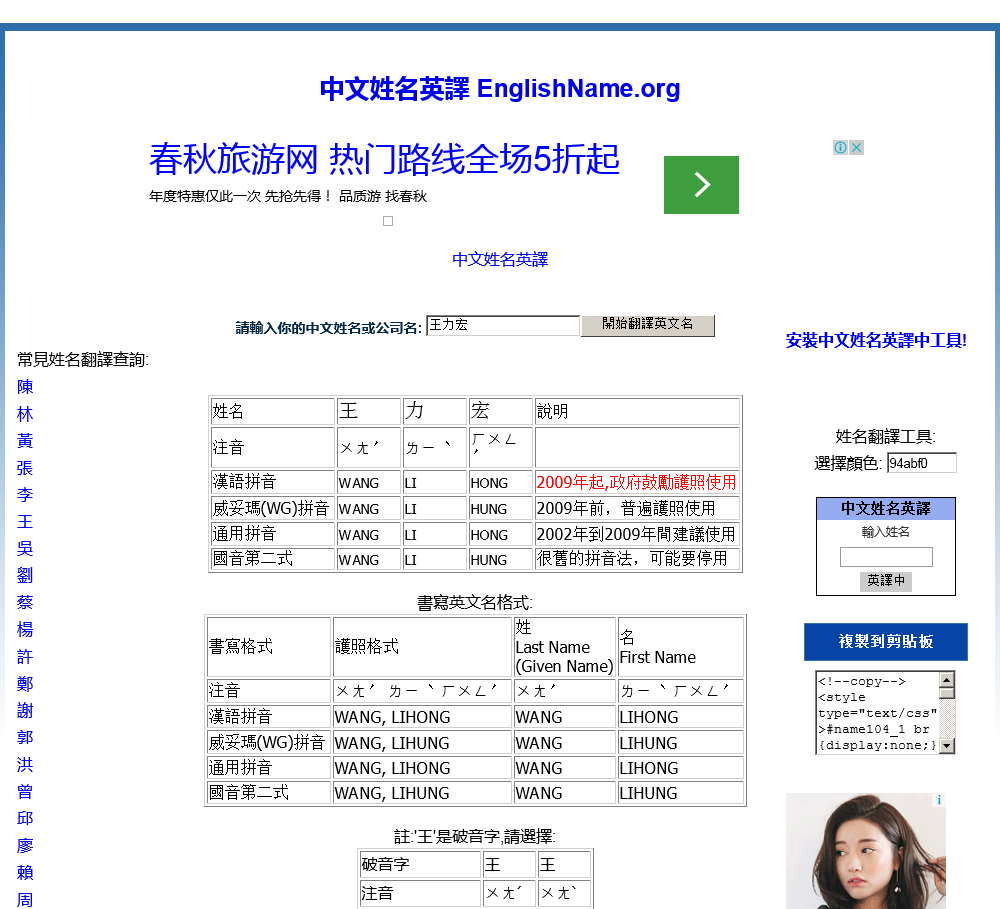The width and height of the screenshot is (1000, 909).
Task: Open surname link 曾
Action: pyautogui.click(x=25, y=791)
